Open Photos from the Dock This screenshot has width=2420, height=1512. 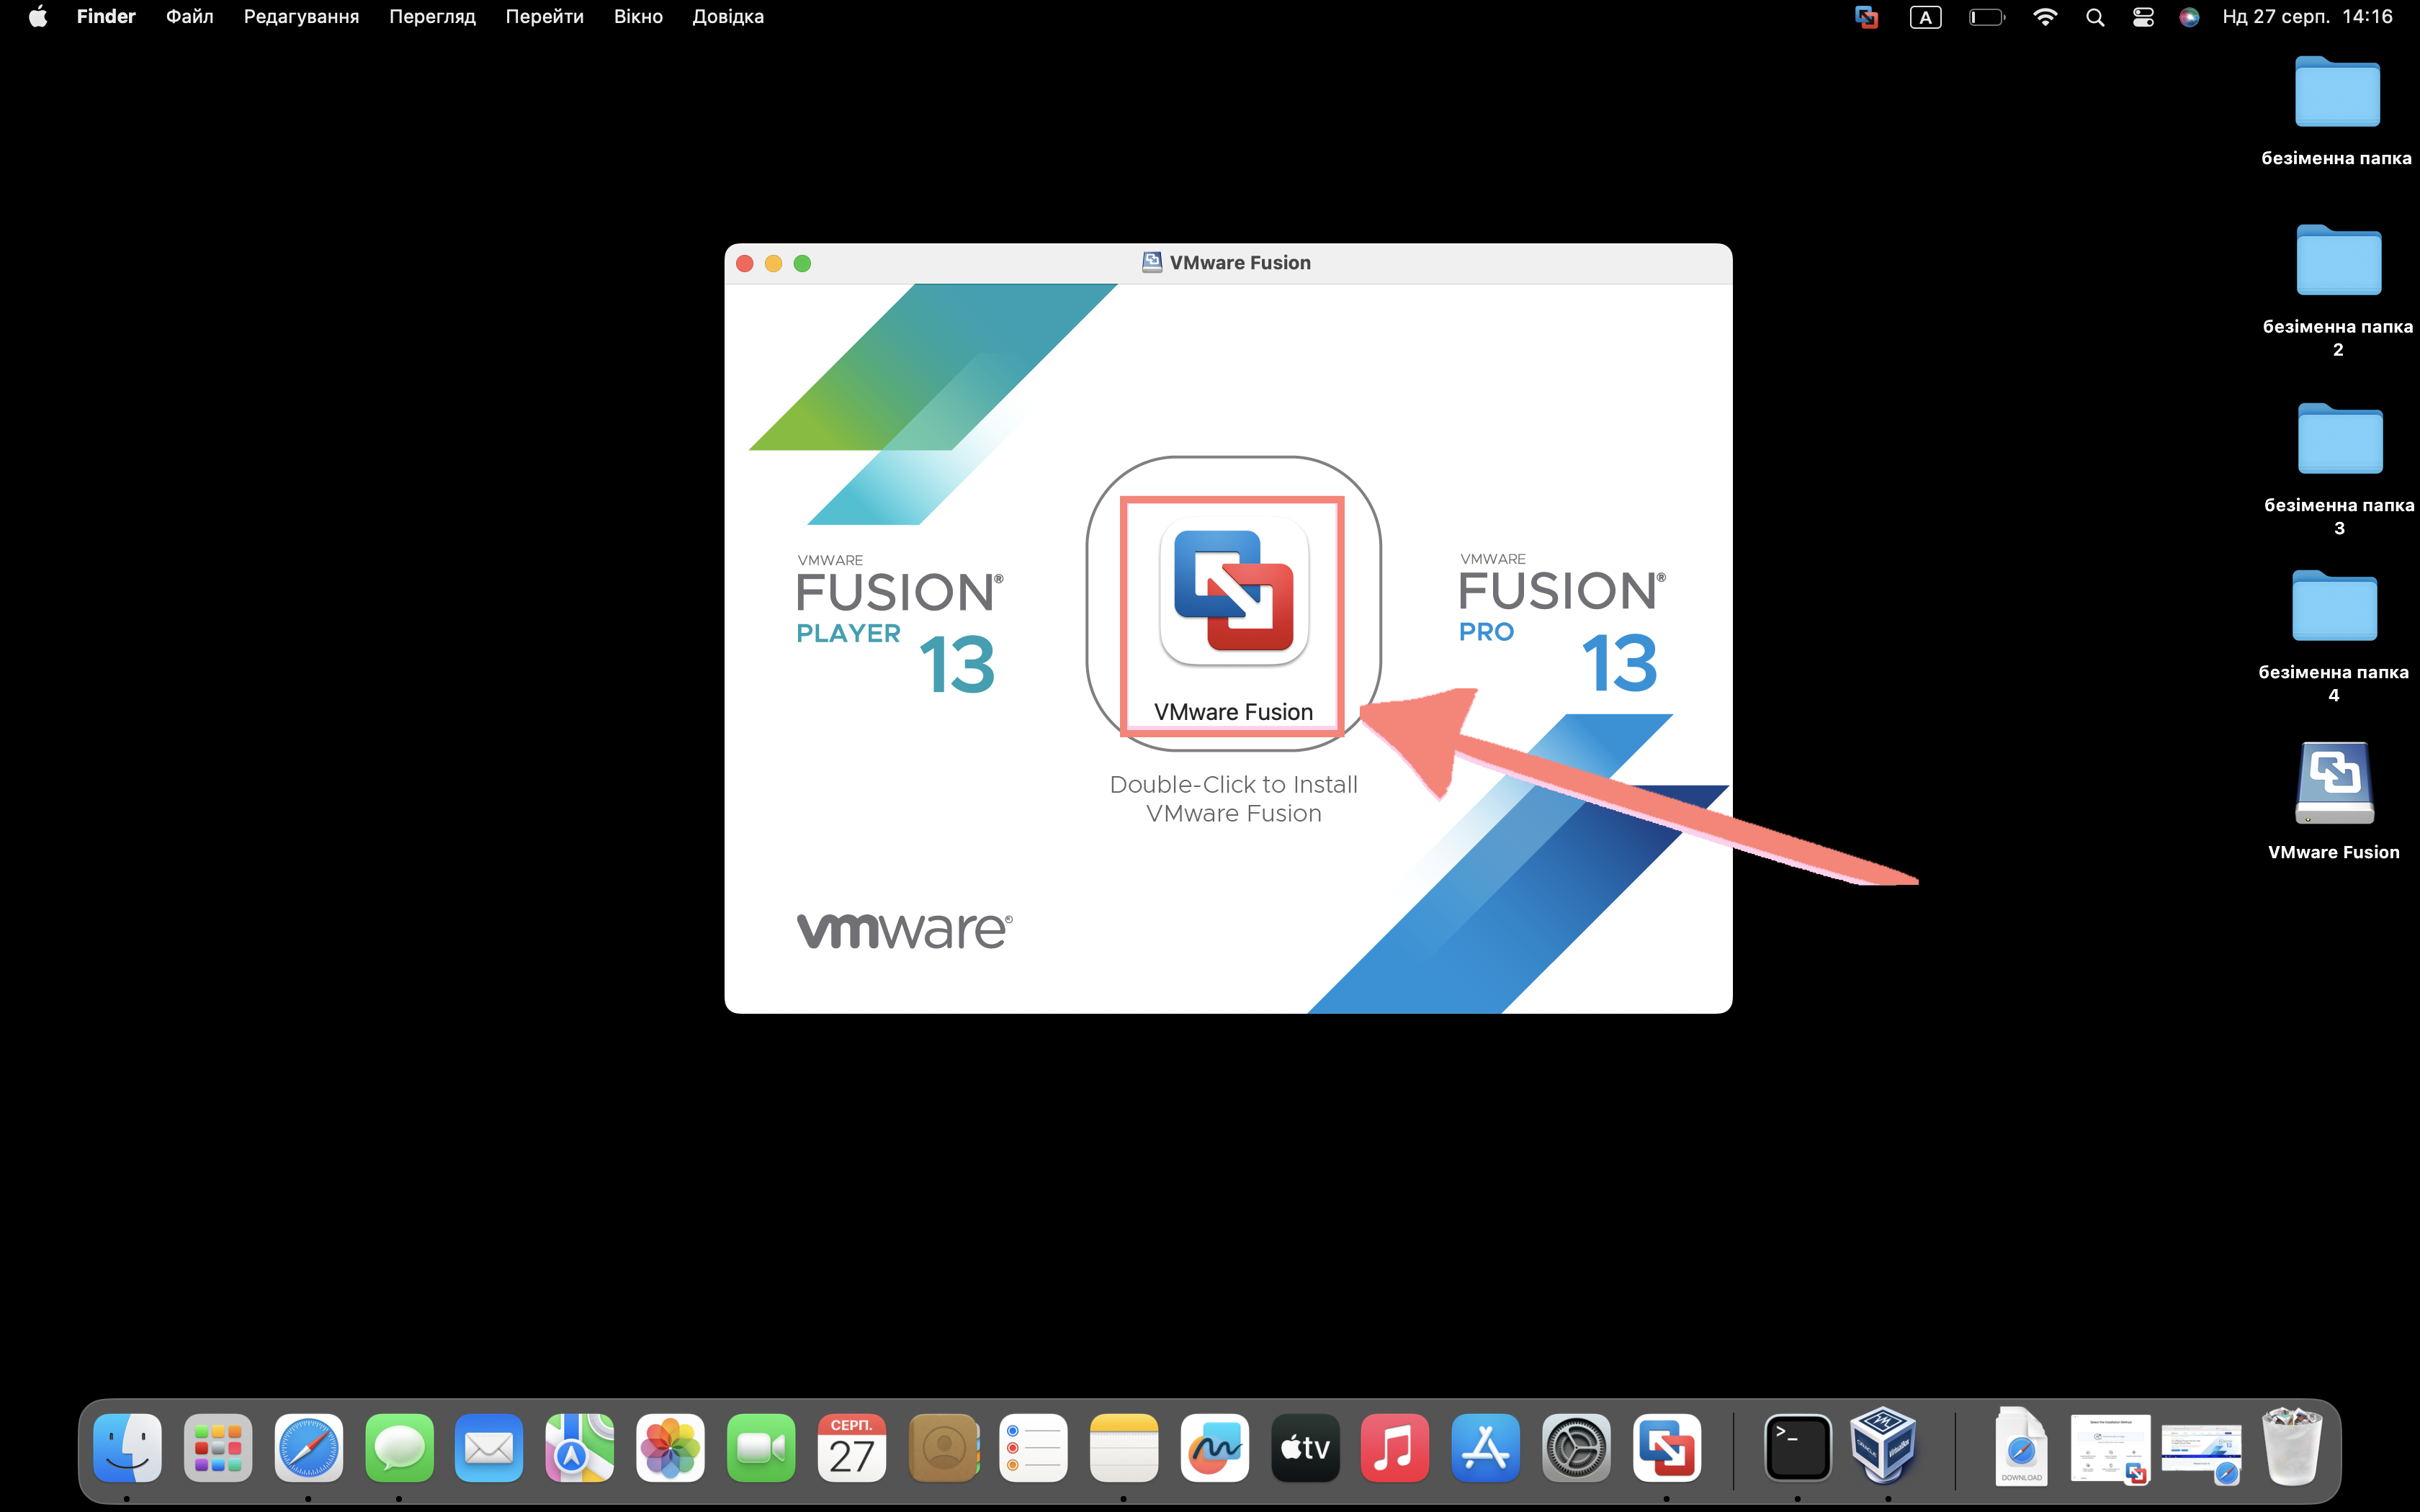pos(670,1447)
